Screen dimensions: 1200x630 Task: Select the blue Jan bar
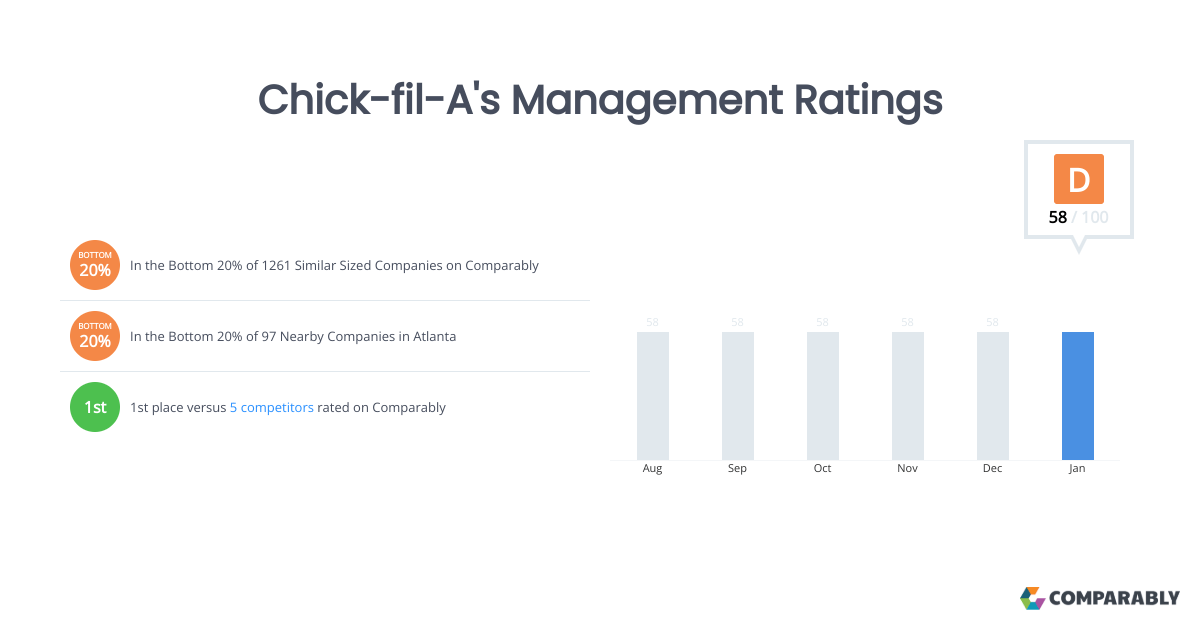[x=1078, y=396]
